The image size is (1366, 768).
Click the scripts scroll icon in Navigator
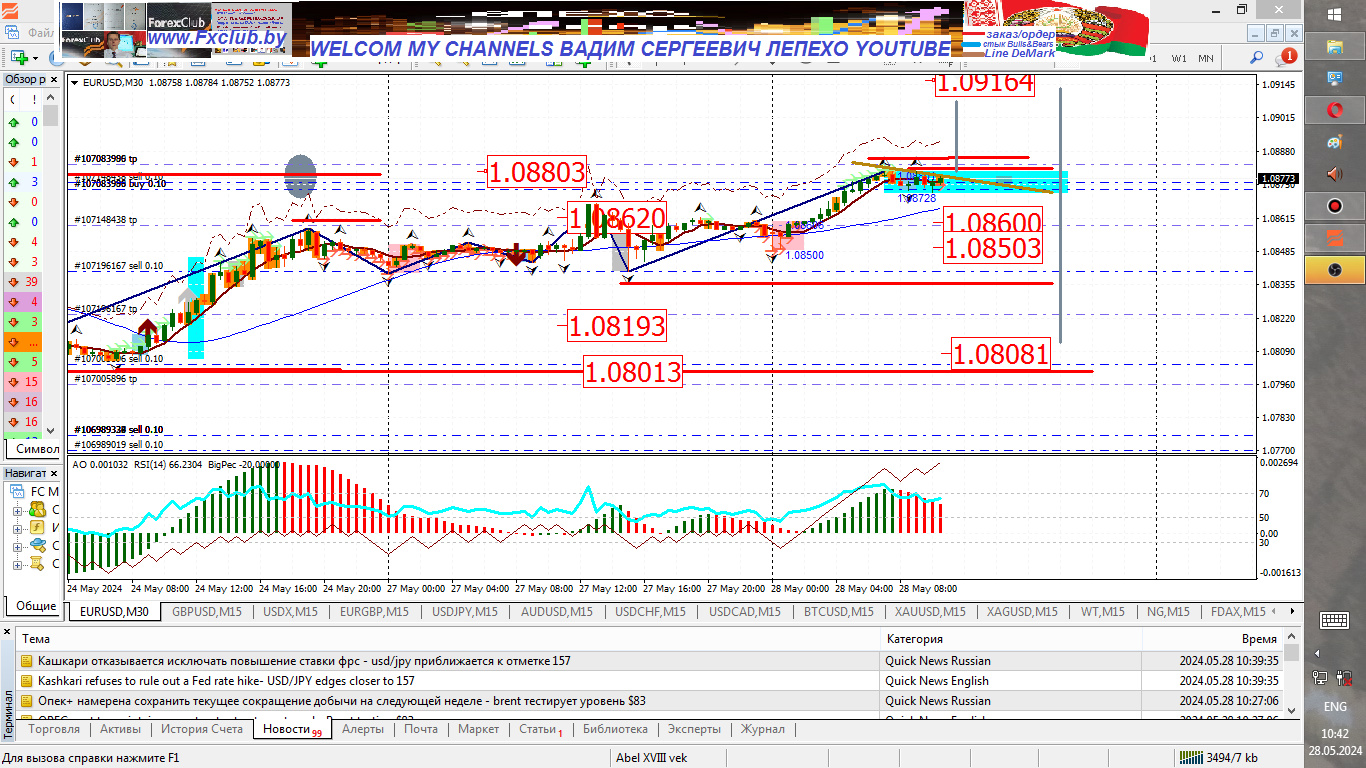37,564
